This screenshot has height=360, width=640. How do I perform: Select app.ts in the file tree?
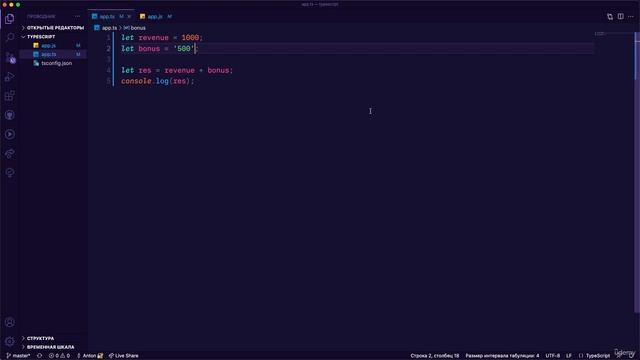(49, 54)
